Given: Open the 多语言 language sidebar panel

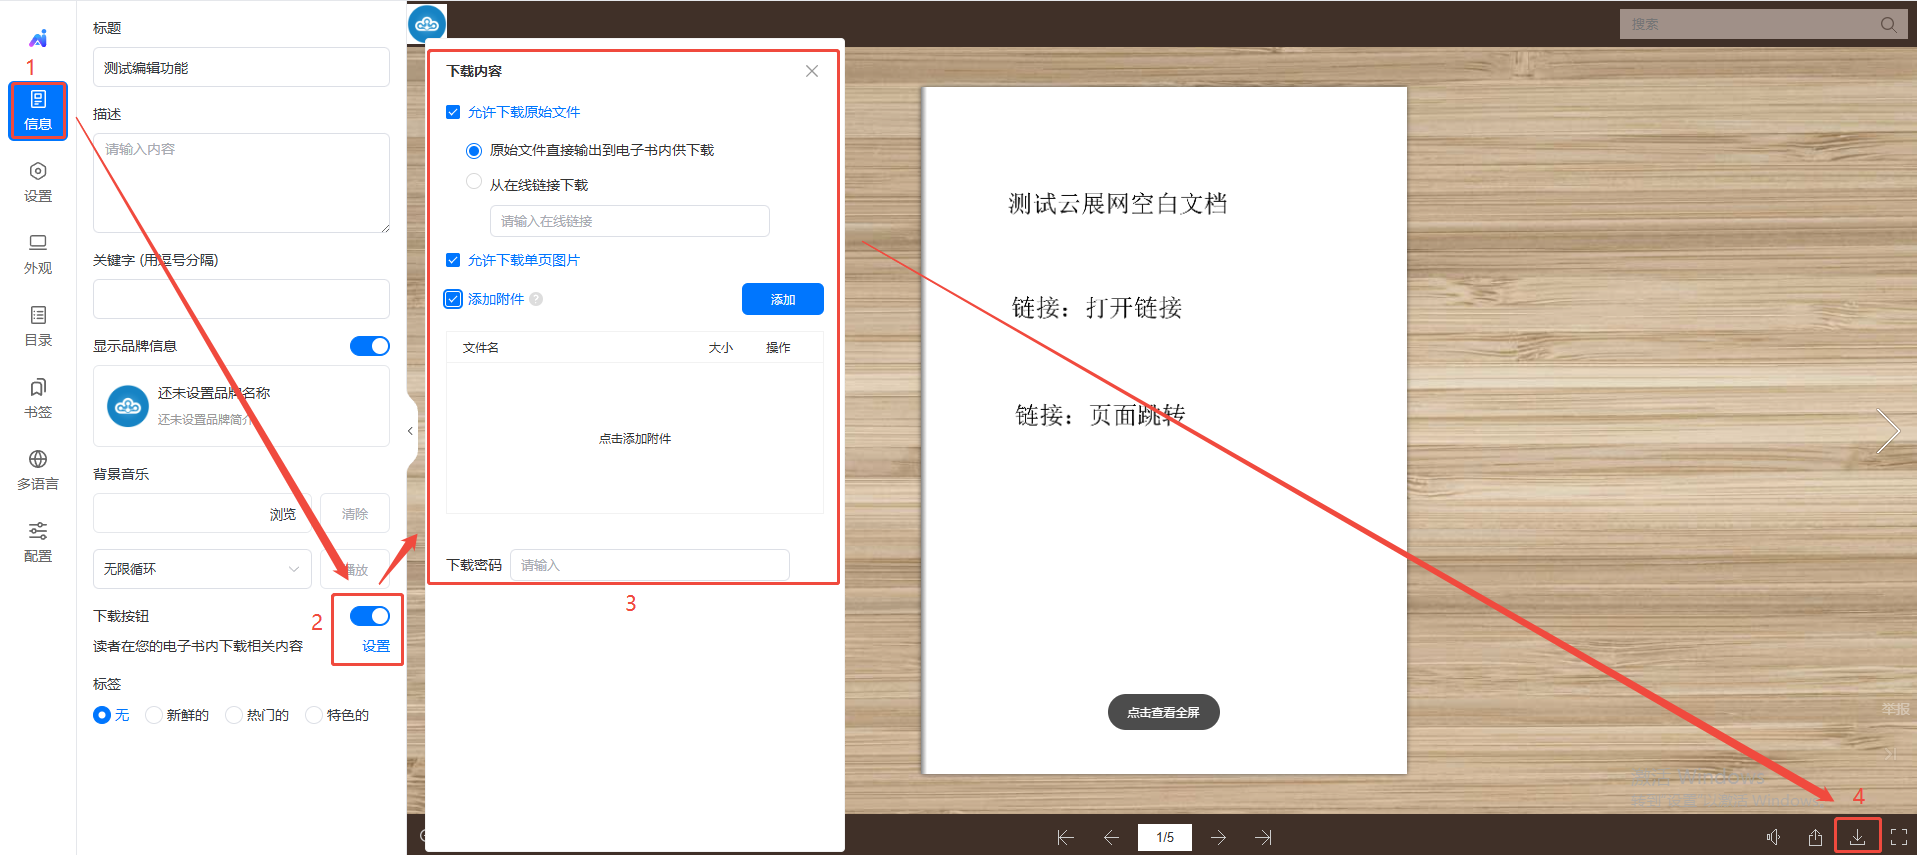Looking at the screenshot, I should coord(38,469).
